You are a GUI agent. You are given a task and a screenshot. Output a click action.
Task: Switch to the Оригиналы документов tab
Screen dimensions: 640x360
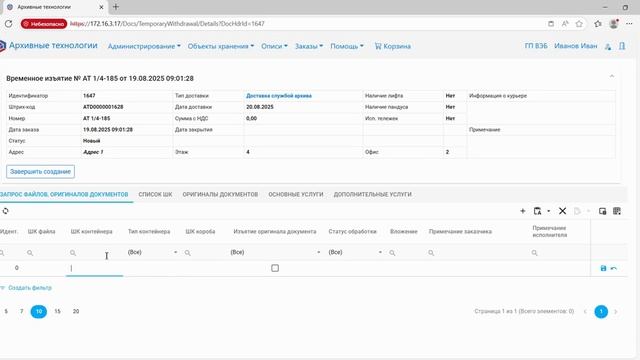point(220,194)
